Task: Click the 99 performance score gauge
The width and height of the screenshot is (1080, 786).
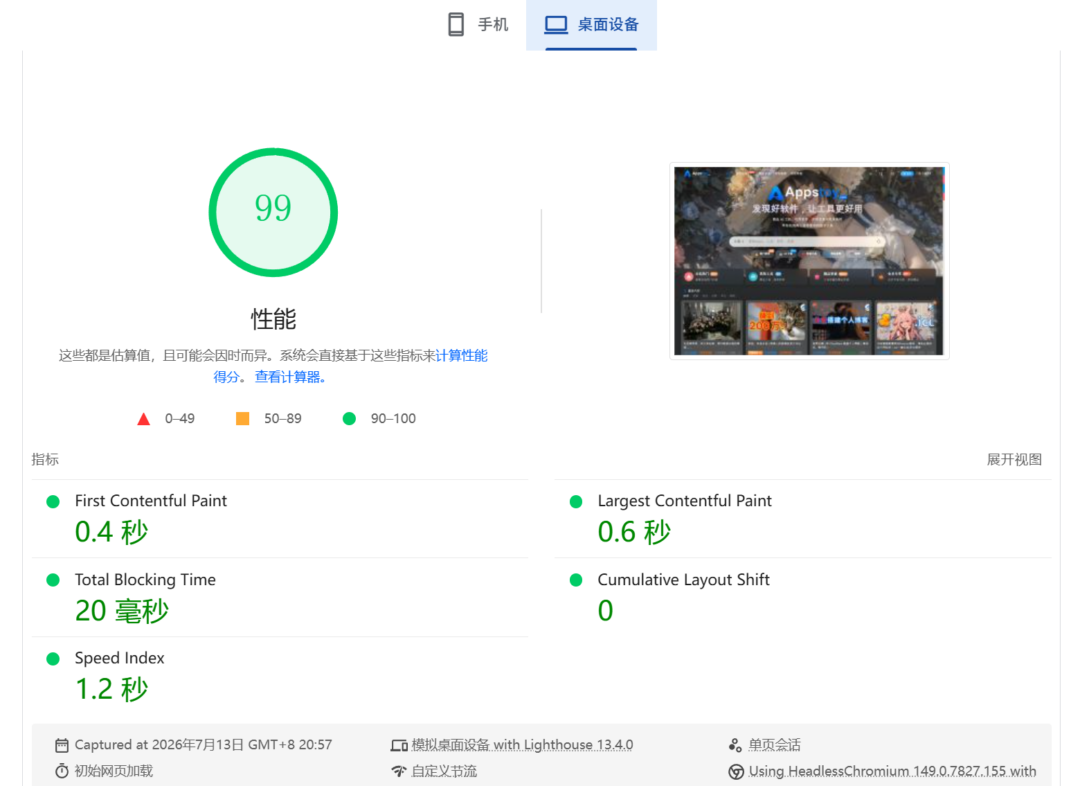Action: click(x=273, y=212)
